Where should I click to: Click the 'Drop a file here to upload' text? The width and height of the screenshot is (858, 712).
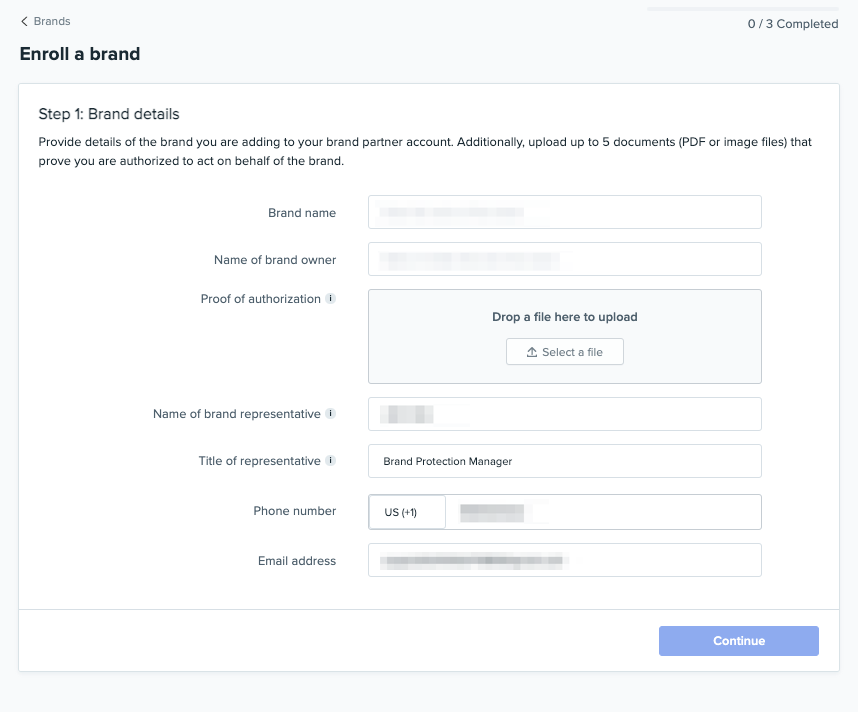pyautogui.click(x=564, y=317)
